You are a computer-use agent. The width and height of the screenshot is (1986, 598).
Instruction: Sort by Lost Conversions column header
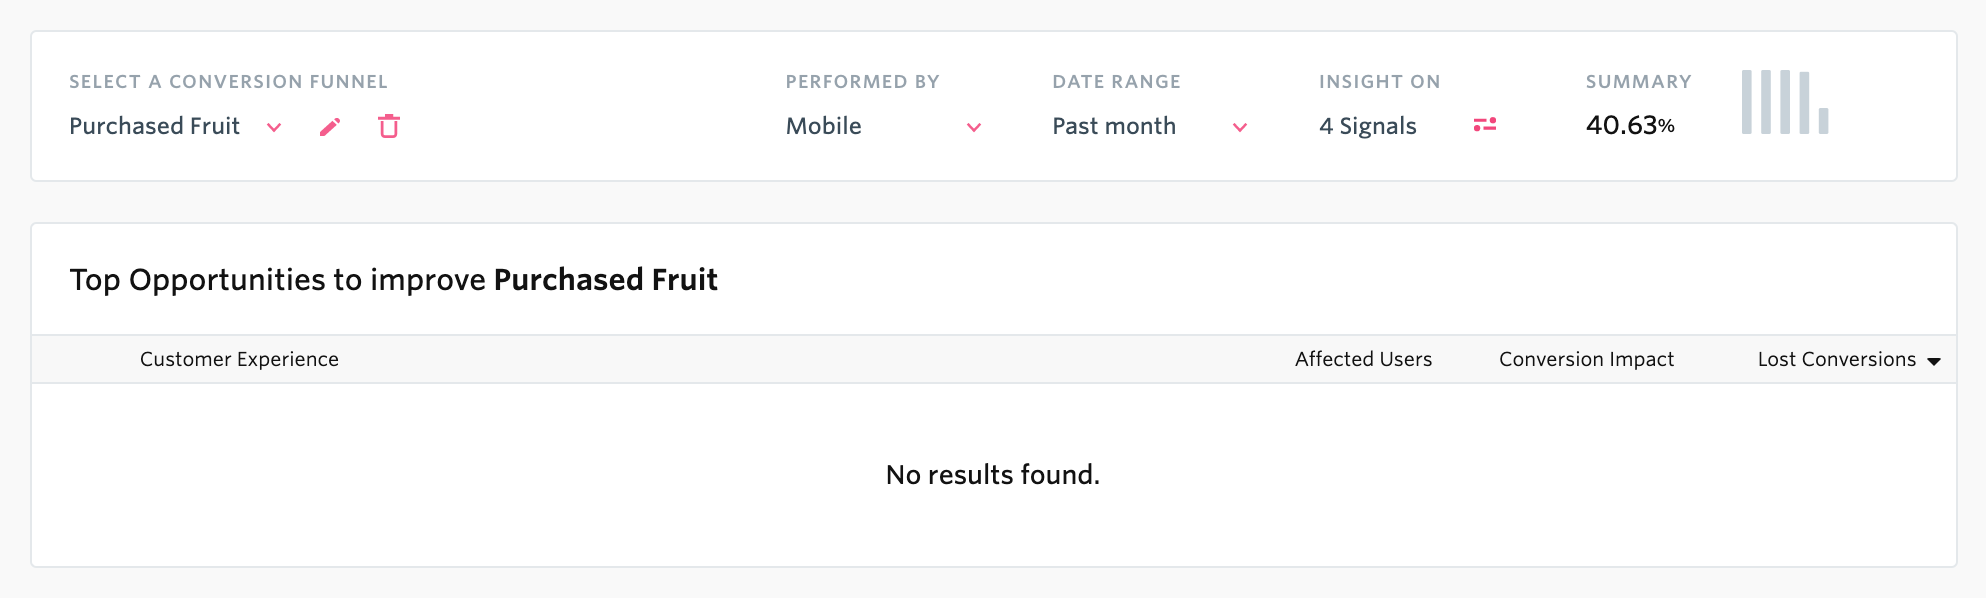click(1837, 359)
